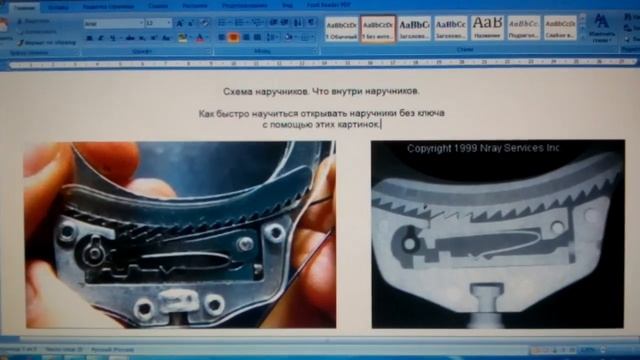The height and width of the screenshot is (360, 640).
Task: Switch to the Page Layout ribbon tab
Action: coord(108,7)
